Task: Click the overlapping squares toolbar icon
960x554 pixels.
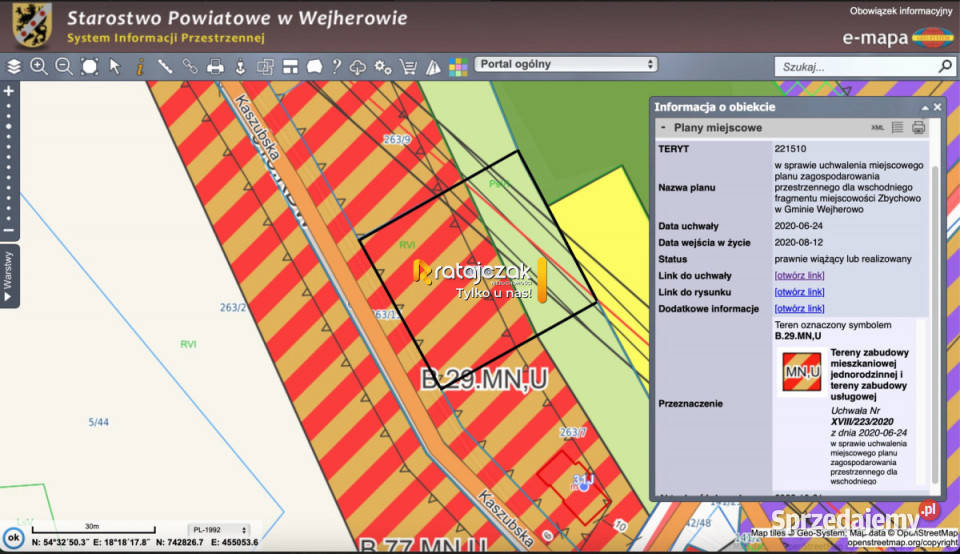Action: (x=265, y=66)
